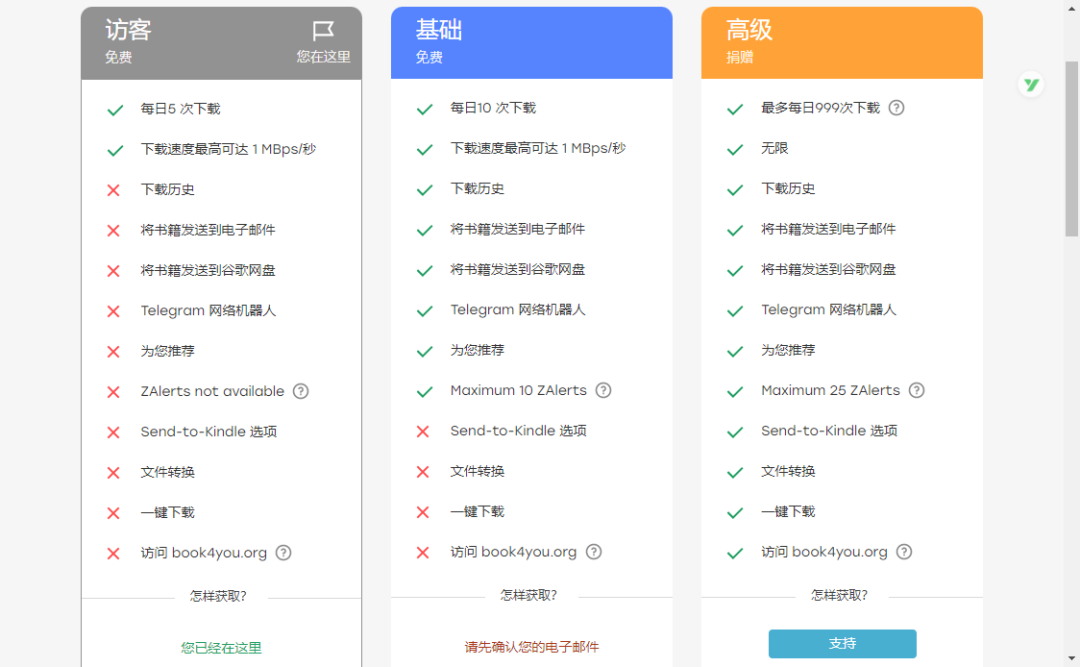The height and width of the screenshot is (667, 1080).
Task: Click the red cross beside 访客 下载历史
Action: point(114,190)
